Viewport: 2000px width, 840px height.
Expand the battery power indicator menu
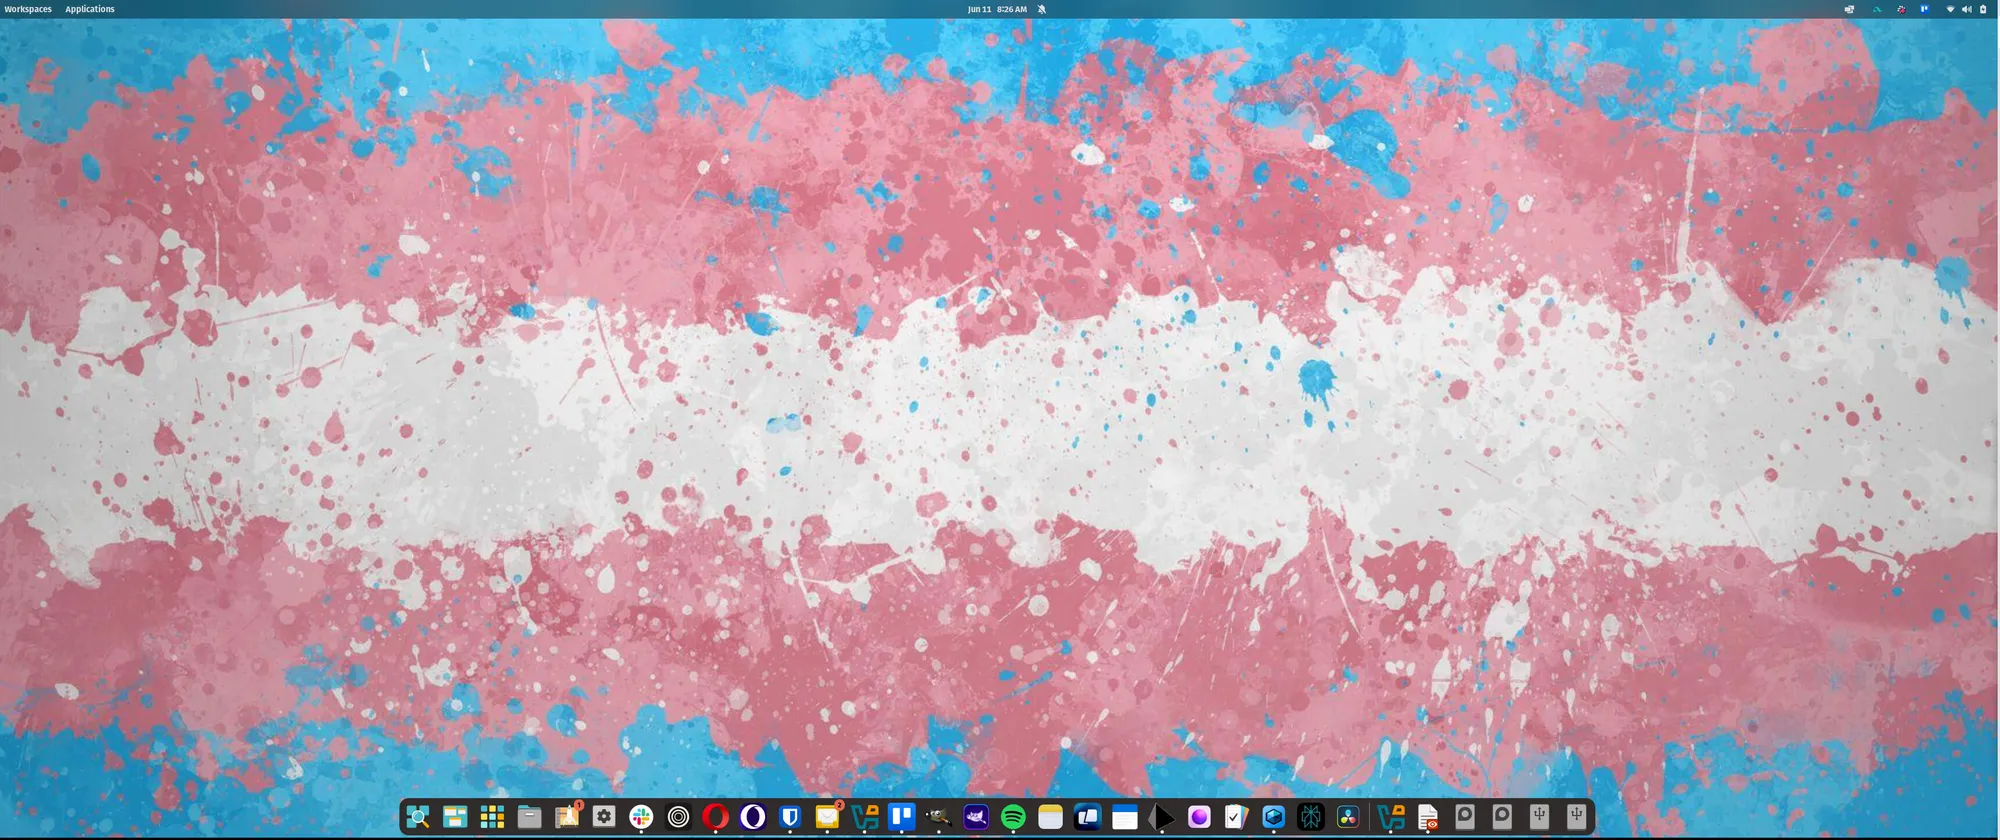point(1983,9)
